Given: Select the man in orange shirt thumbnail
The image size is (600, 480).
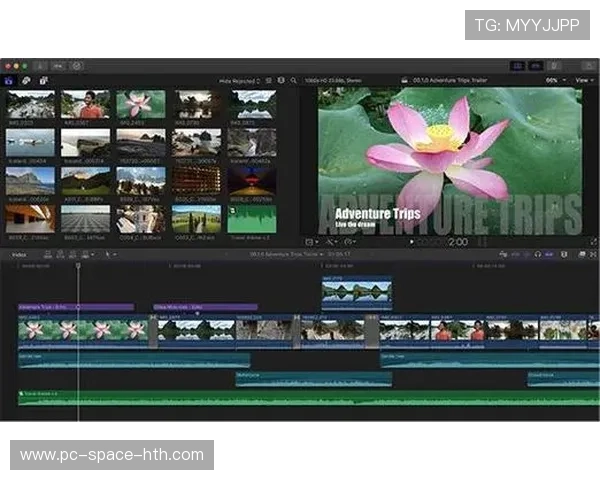Looking at the screenshot, I should point(86,104).
